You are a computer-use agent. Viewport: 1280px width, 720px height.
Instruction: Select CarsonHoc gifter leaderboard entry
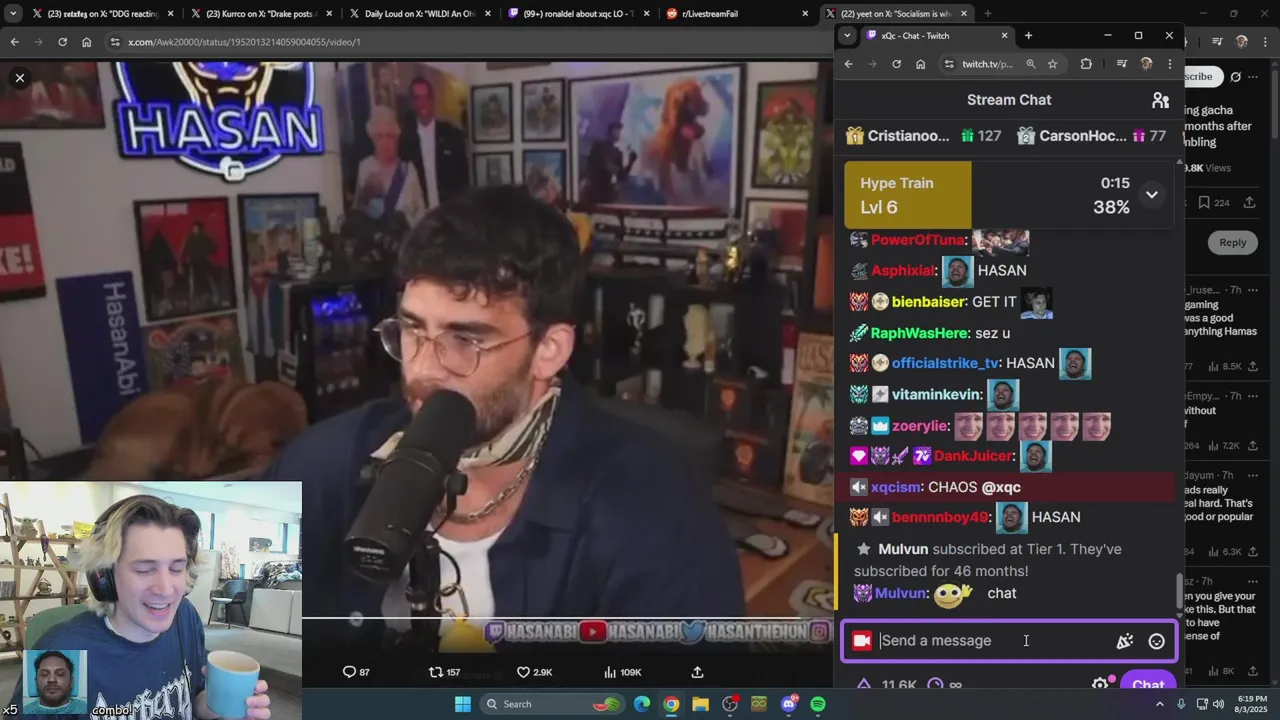coord(1091,136)
